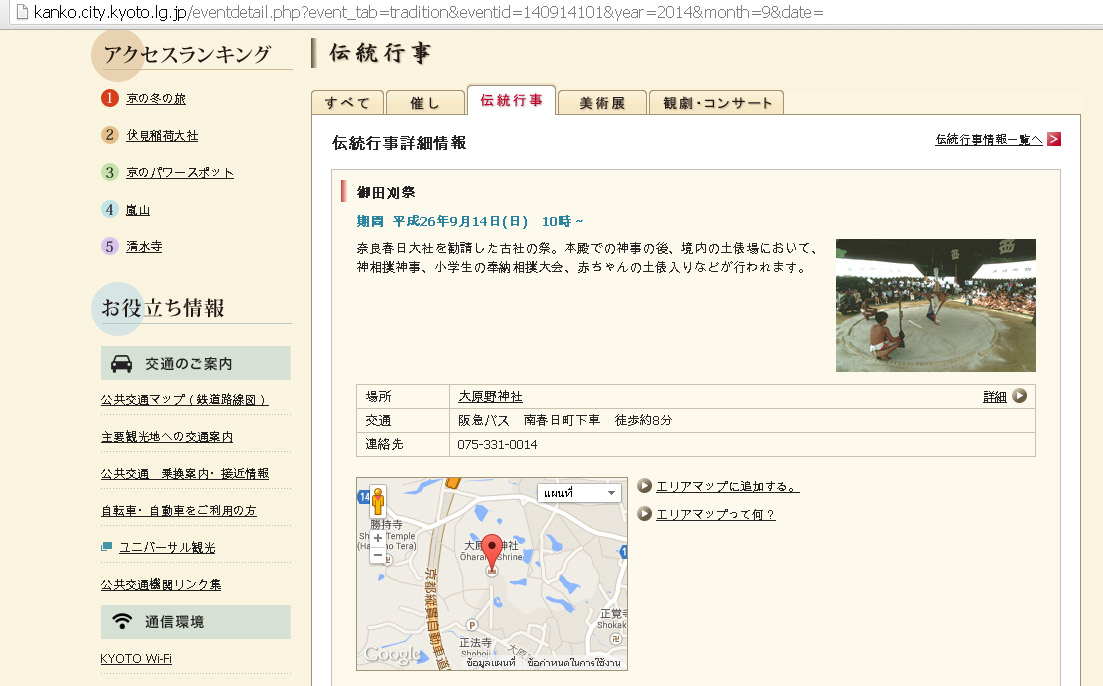Select the Street View pegman on the map
Viewport: 1103px width, 686px height.
coord(378,501)
